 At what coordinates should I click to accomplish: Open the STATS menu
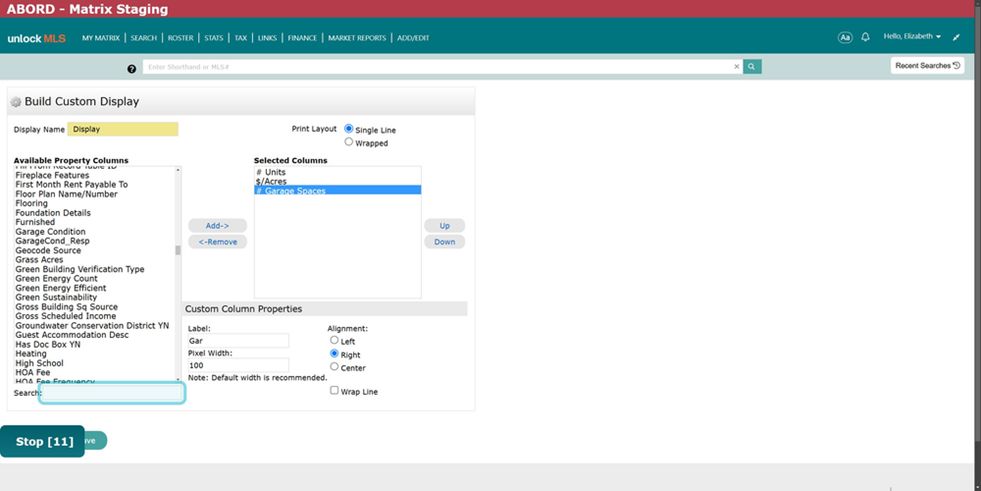[213, 38]
